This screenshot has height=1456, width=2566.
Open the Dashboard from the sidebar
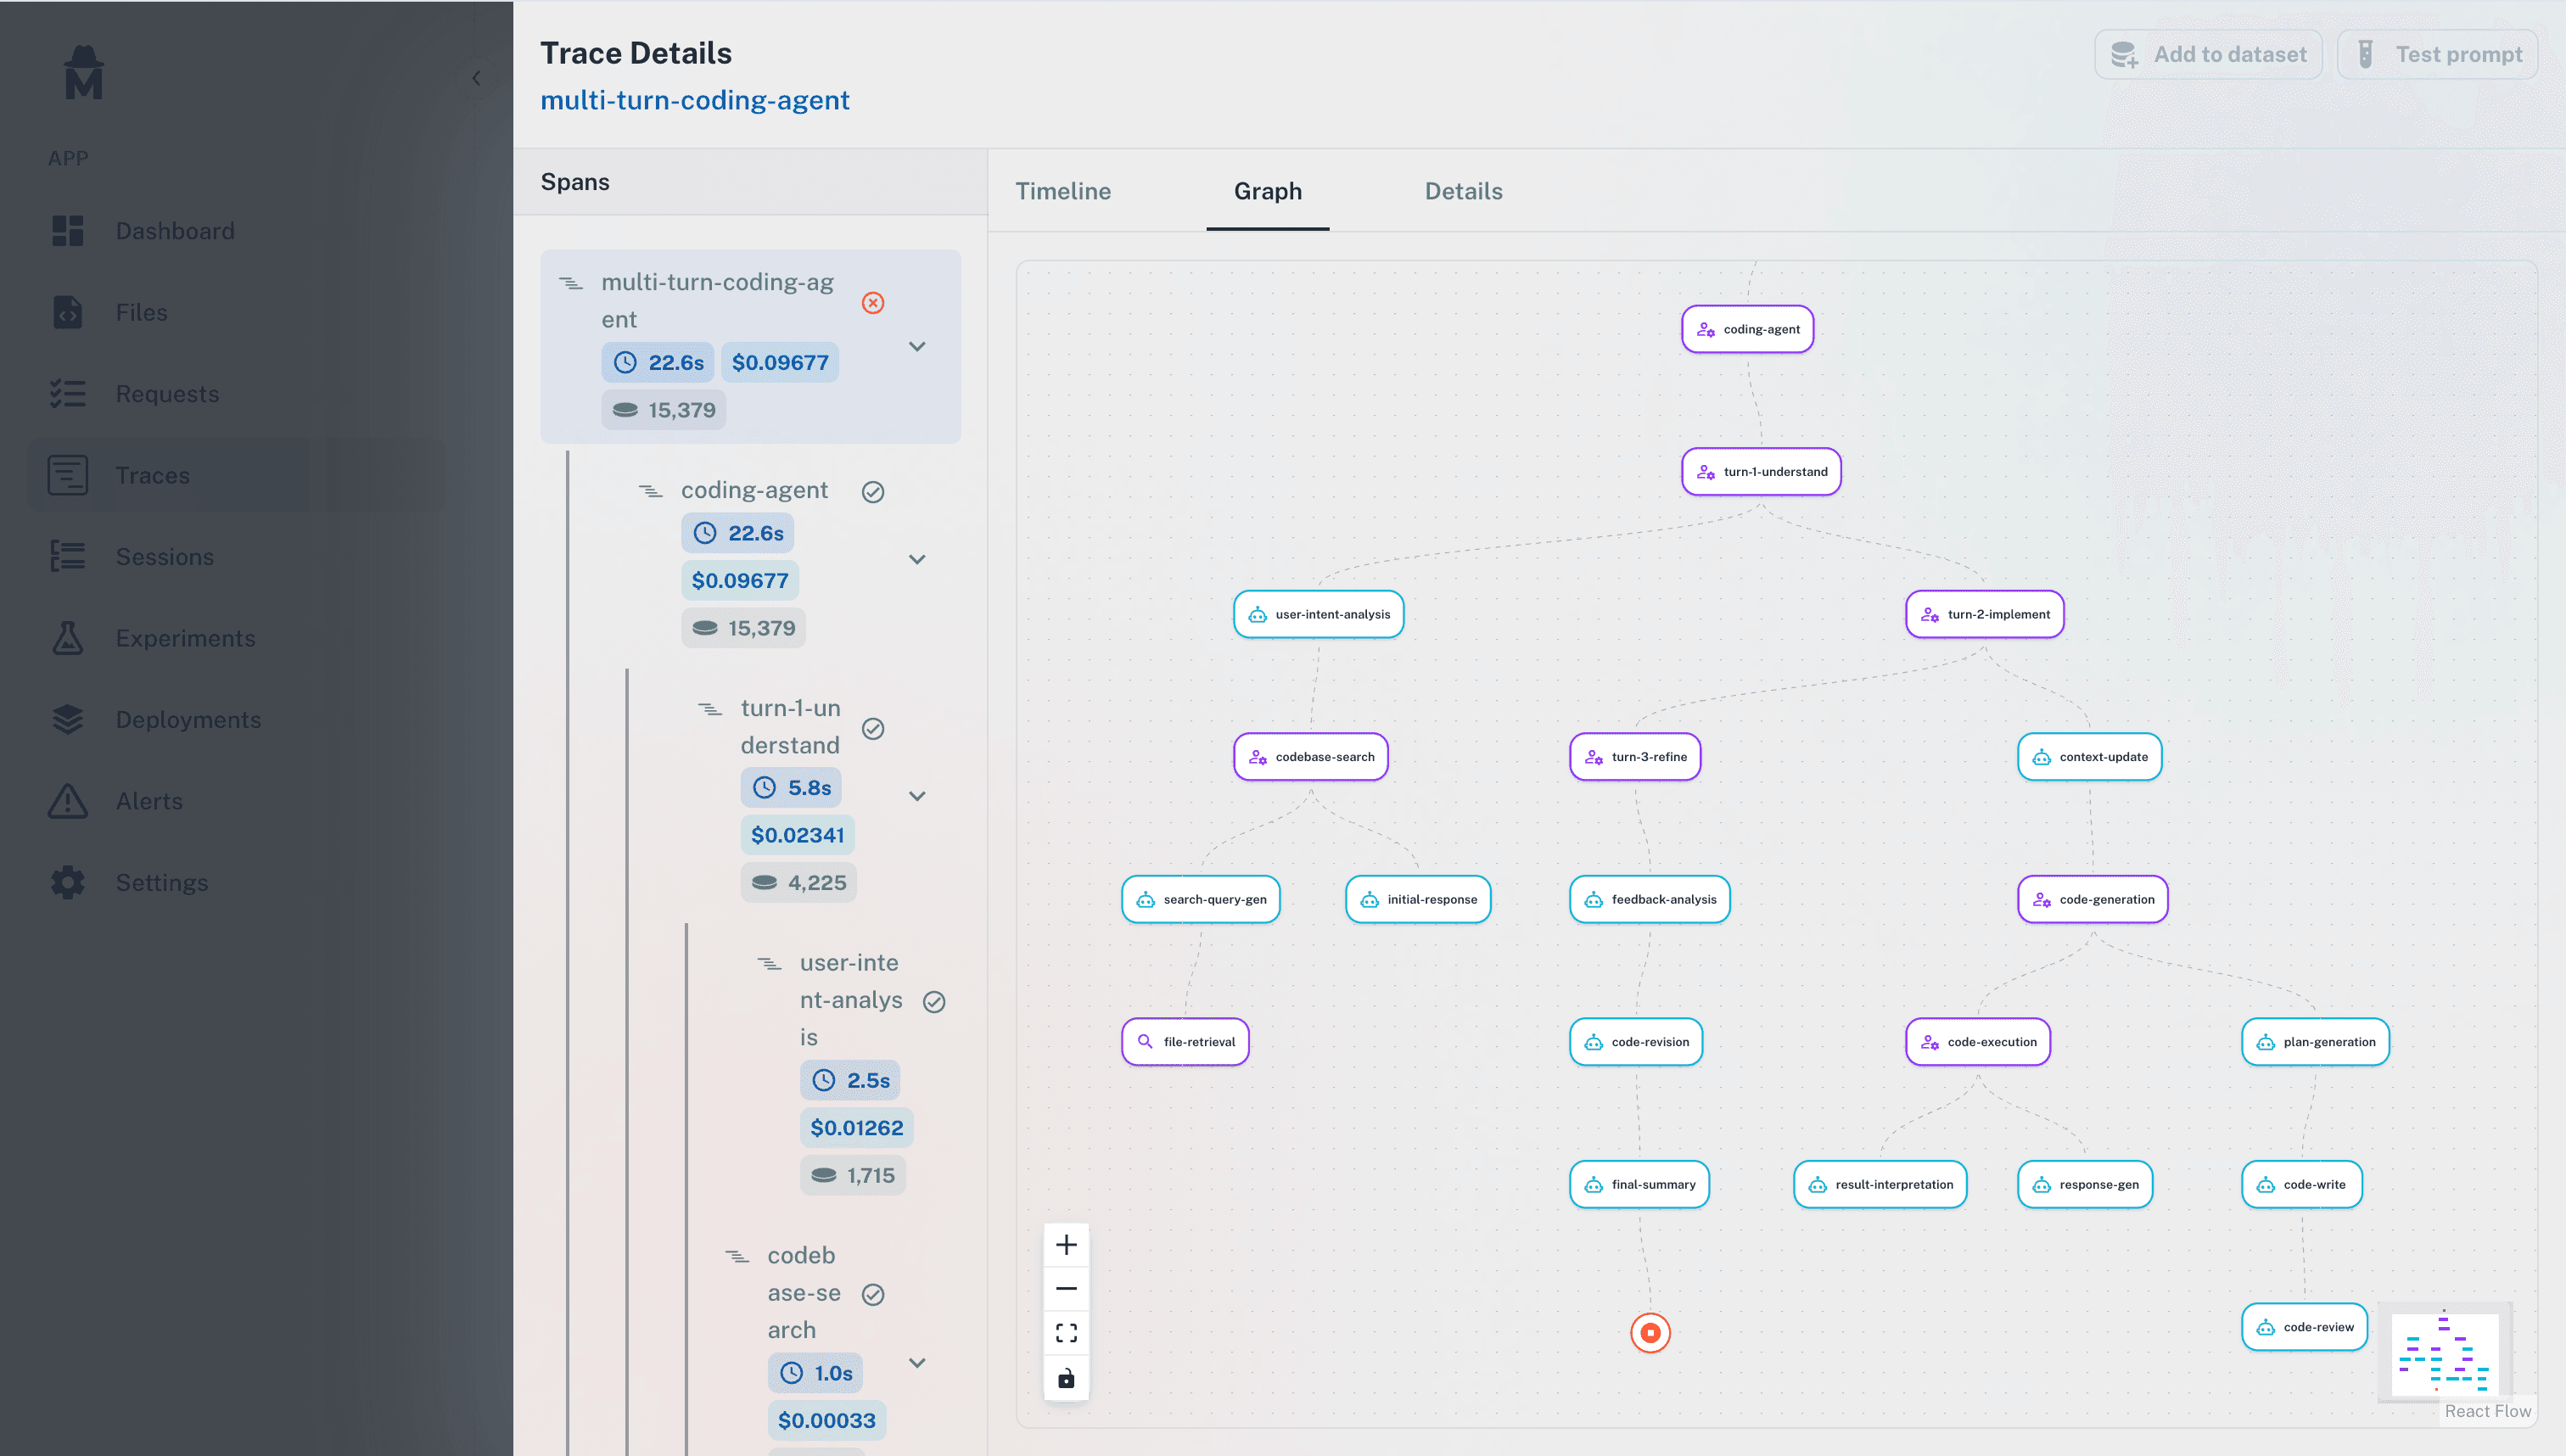(x=175, y=231)
